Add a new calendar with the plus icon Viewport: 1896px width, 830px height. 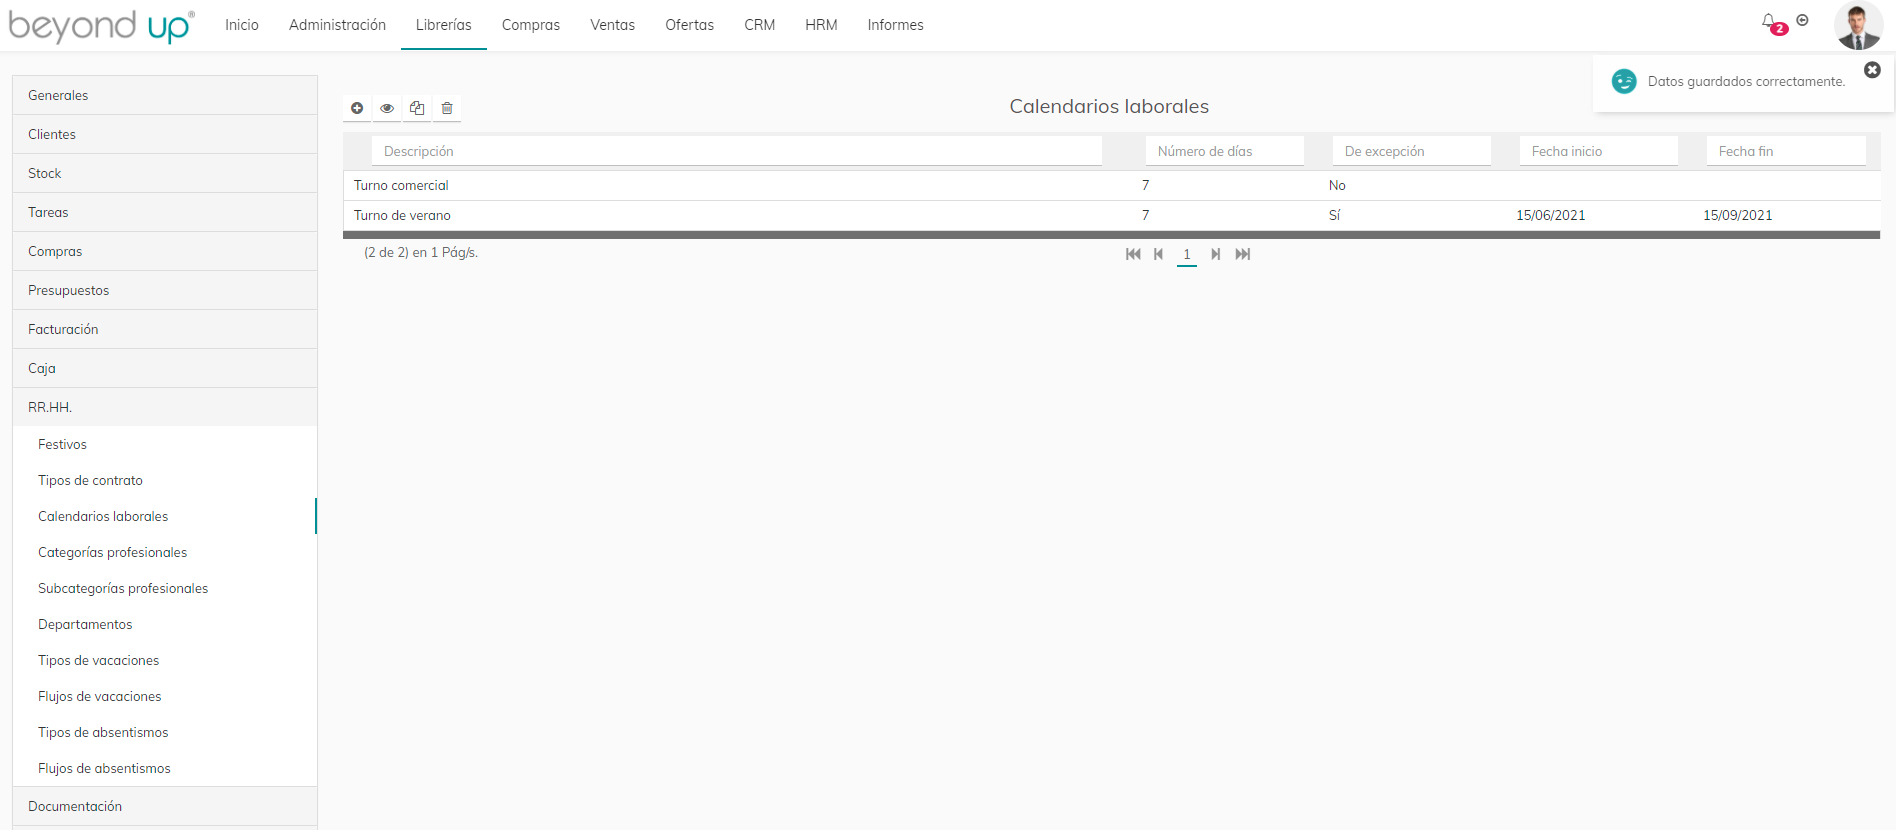357,108
